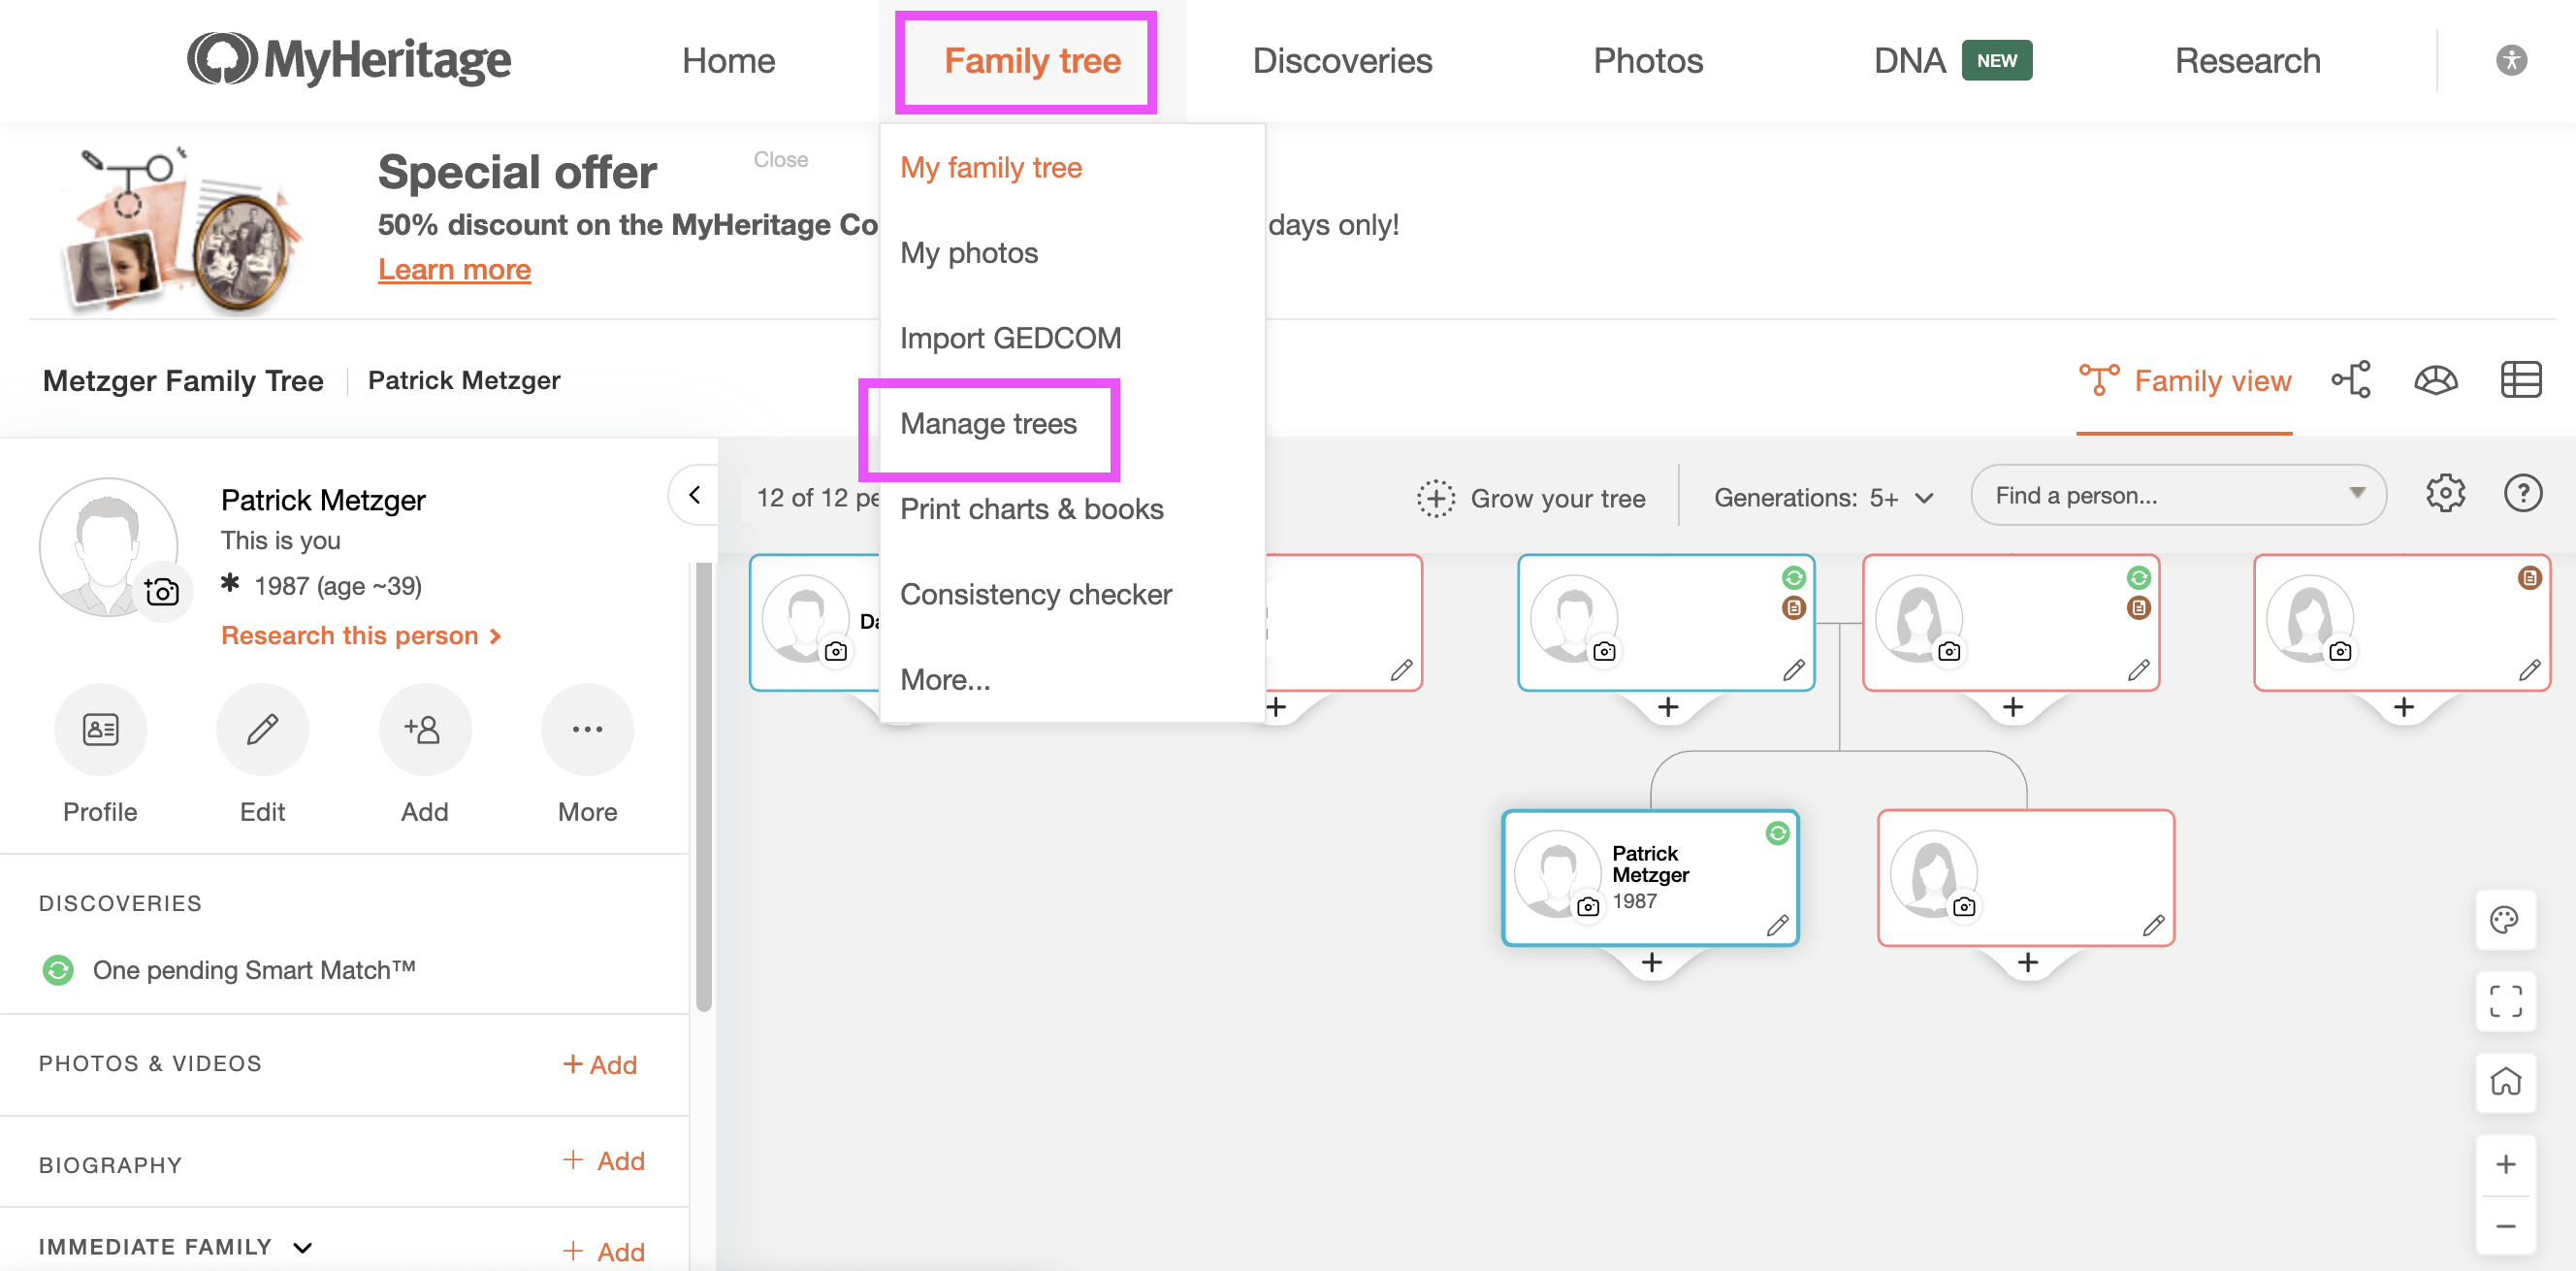
Task: Open the Discoveries navigation menu
Action: [x=1342, y=60]
